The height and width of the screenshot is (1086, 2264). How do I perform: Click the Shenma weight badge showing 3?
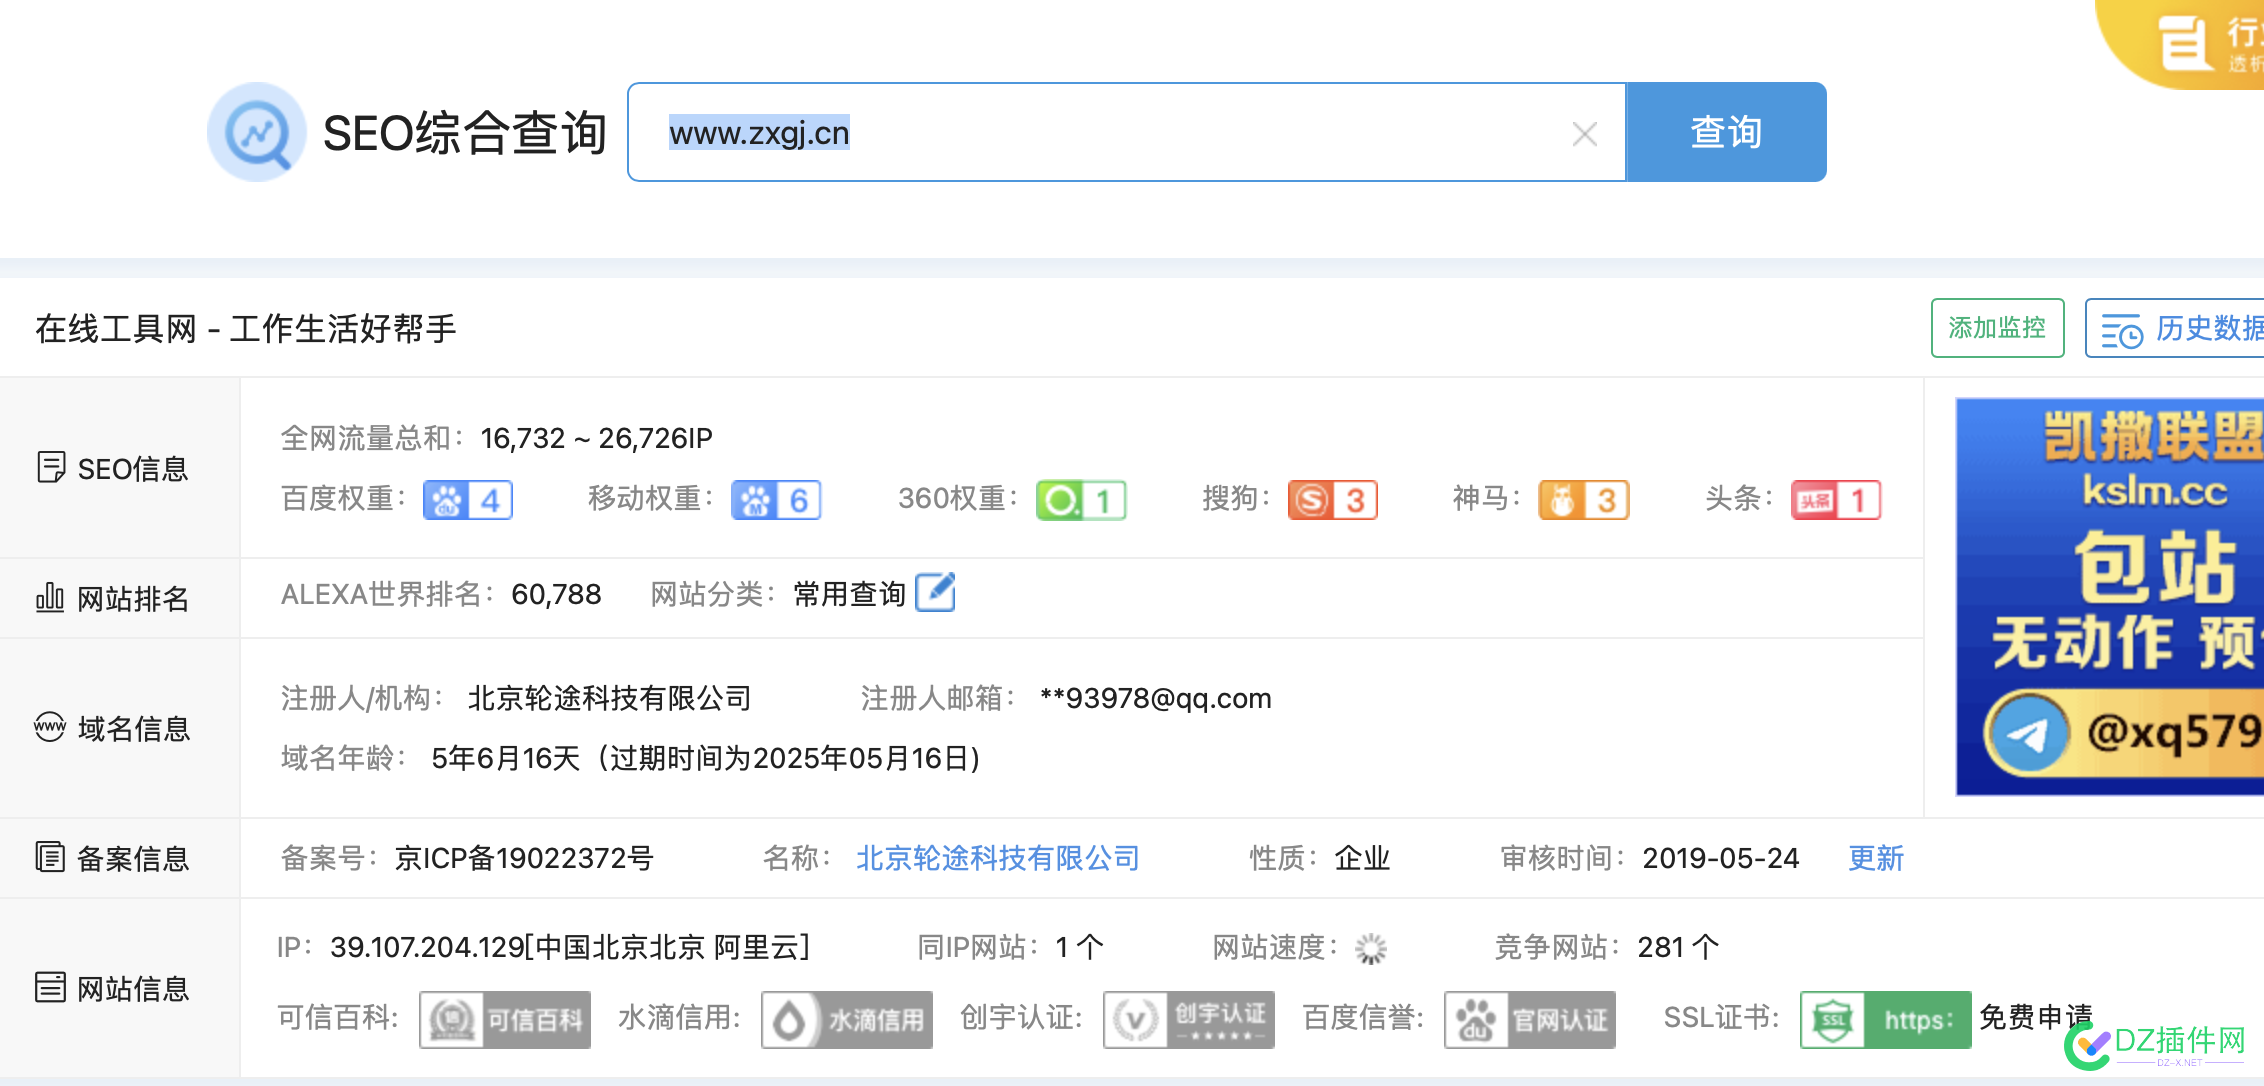click(1584, 499)
